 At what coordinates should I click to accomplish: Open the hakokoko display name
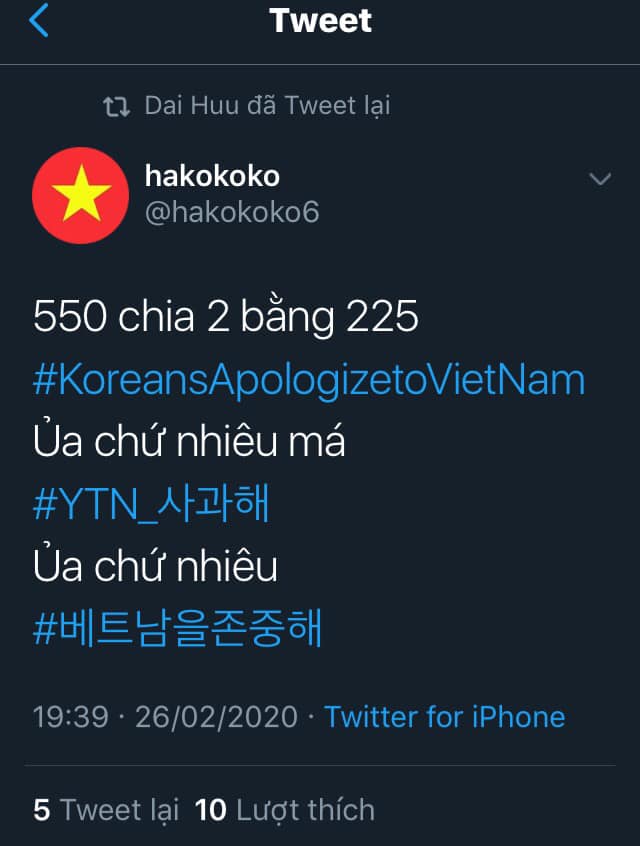(212, 176)
